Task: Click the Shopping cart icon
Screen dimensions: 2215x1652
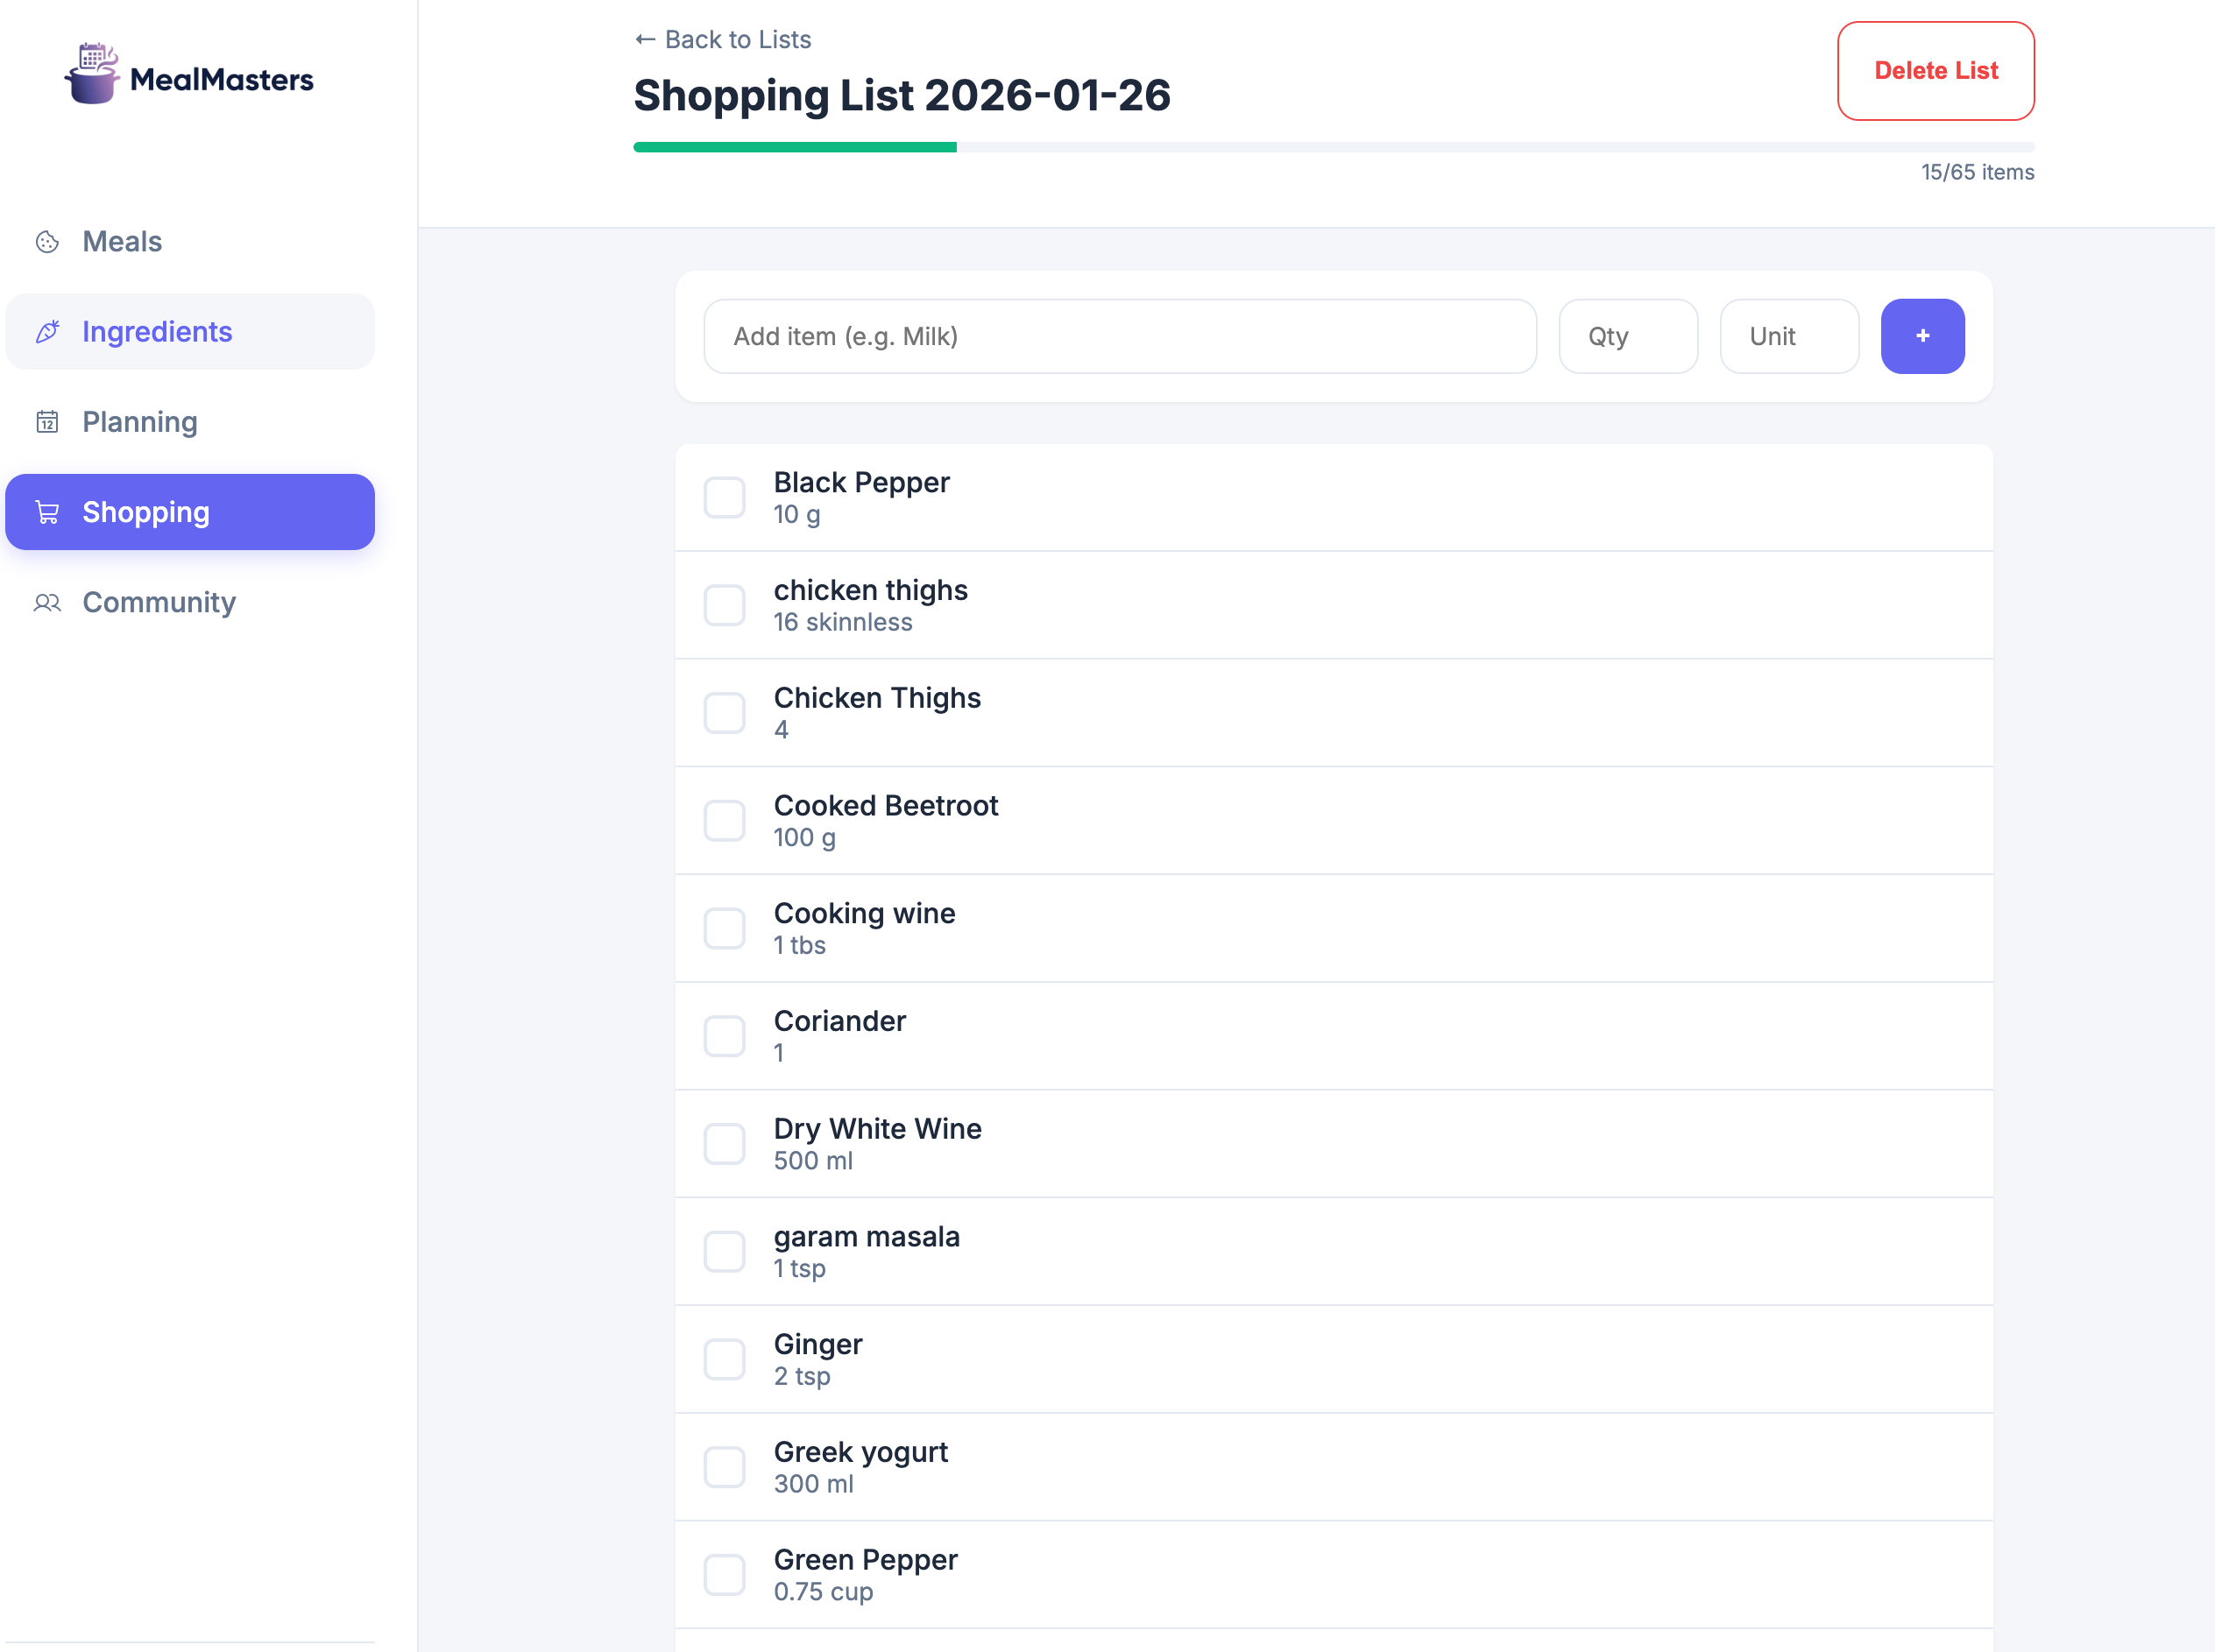Action: pos(47,512)
